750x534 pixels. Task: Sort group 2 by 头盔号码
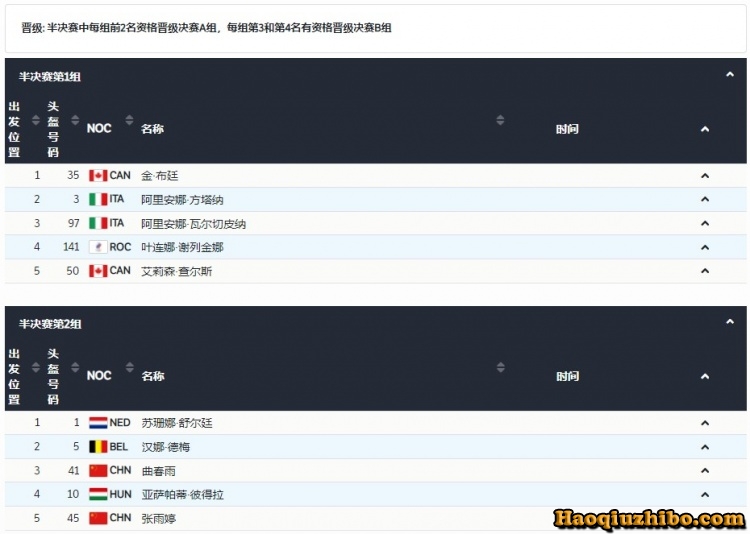(x=75, y=367)
